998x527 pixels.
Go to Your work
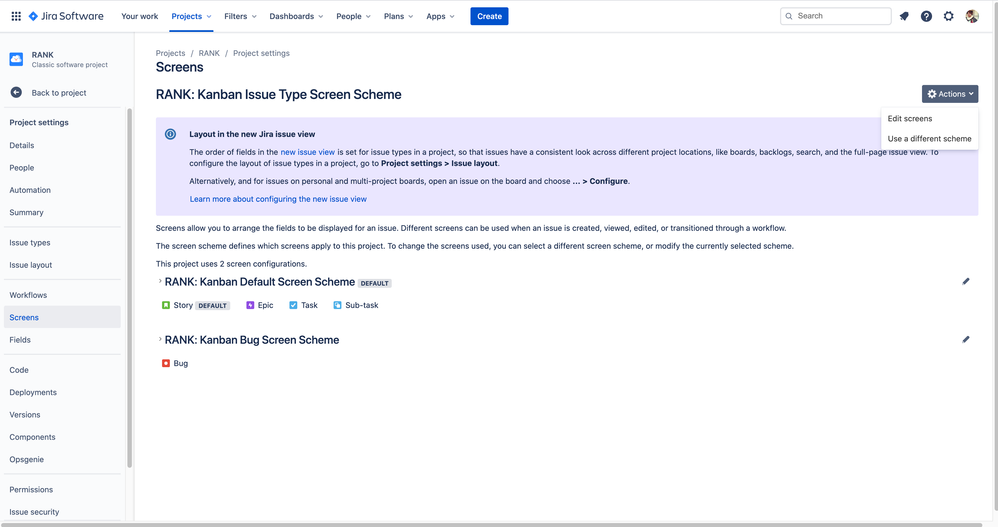[139, 17]
